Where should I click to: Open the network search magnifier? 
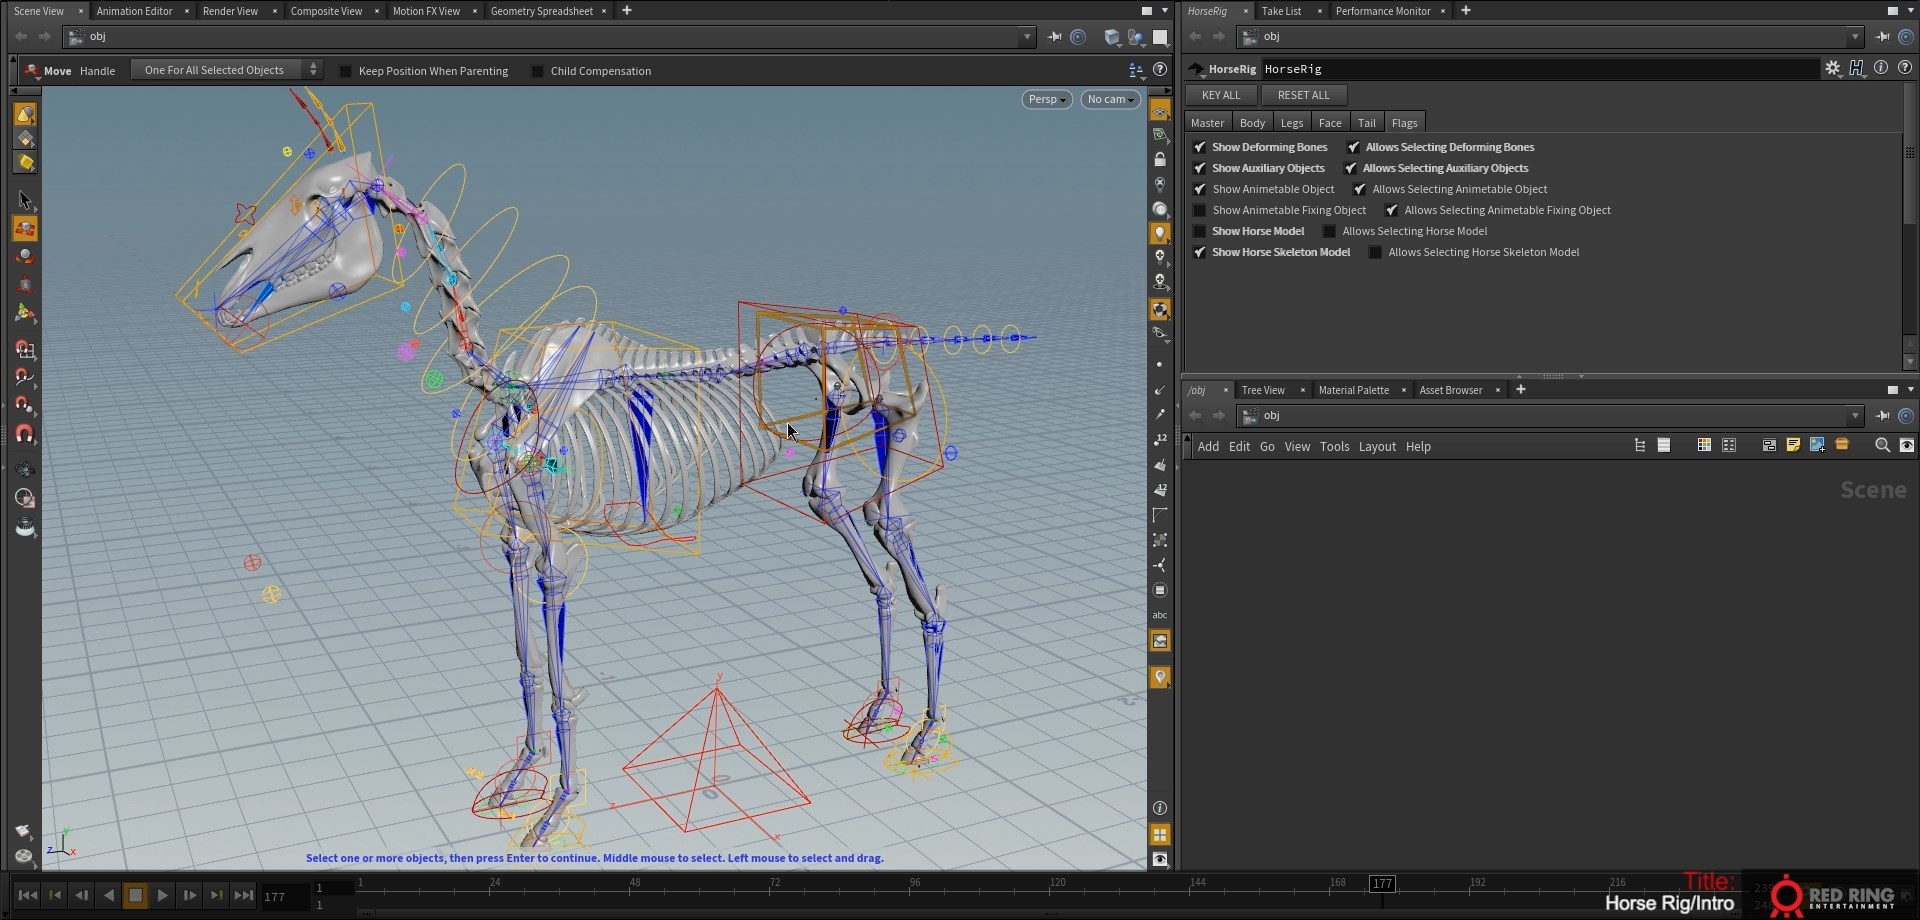coord(1883,446)
